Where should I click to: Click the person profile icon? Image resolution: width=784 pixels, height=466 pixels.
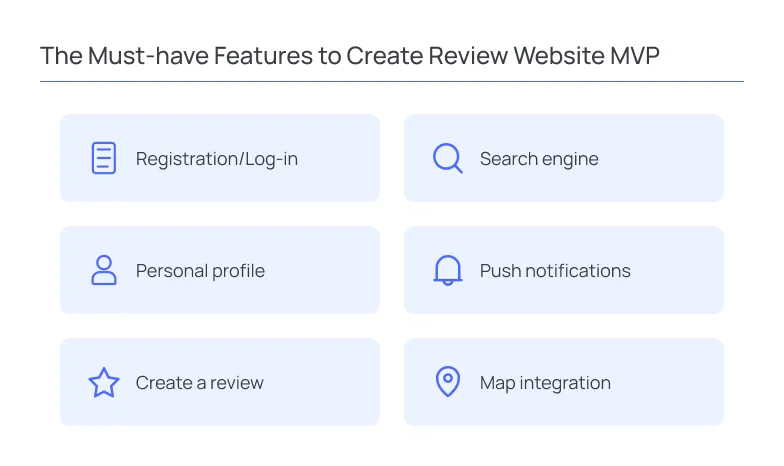click(x=104, y=270)
